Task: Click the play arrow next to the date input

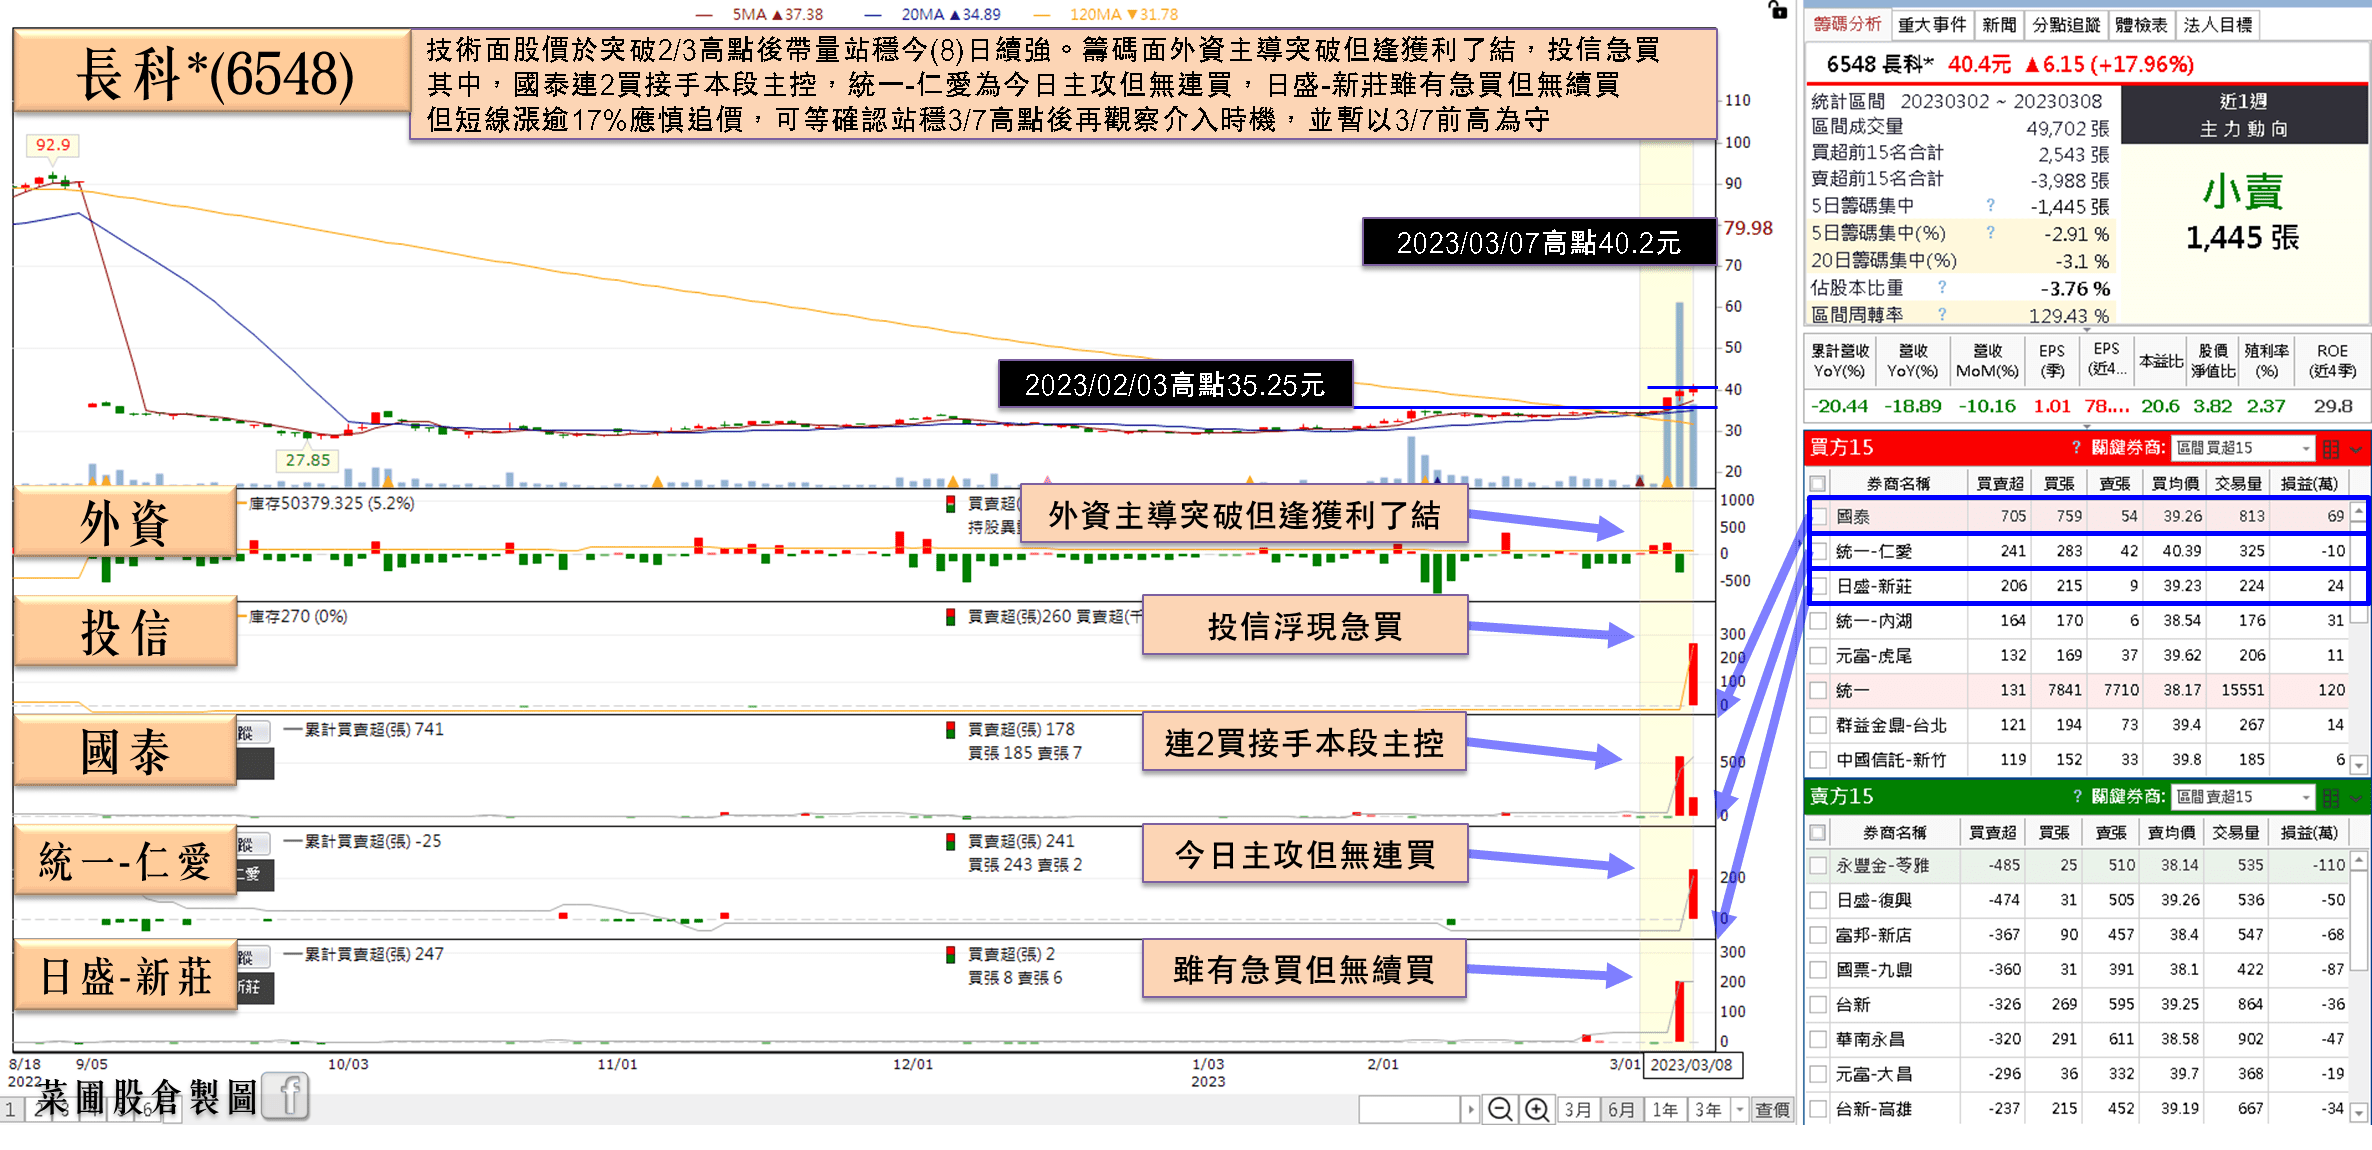Action: (x=1470, y=1109)
